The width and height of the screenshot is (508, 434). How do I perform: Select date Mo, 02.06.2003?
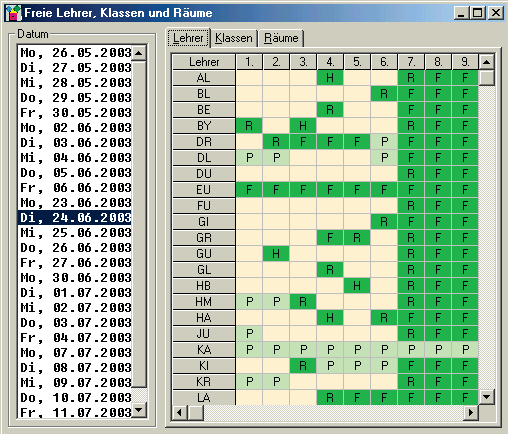[75, 128]
